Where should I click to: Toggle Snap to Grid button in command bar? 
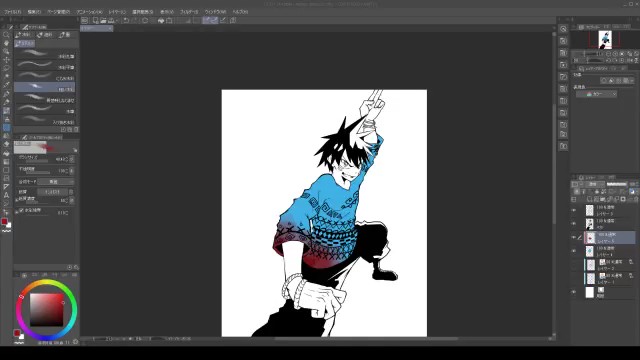223,20
